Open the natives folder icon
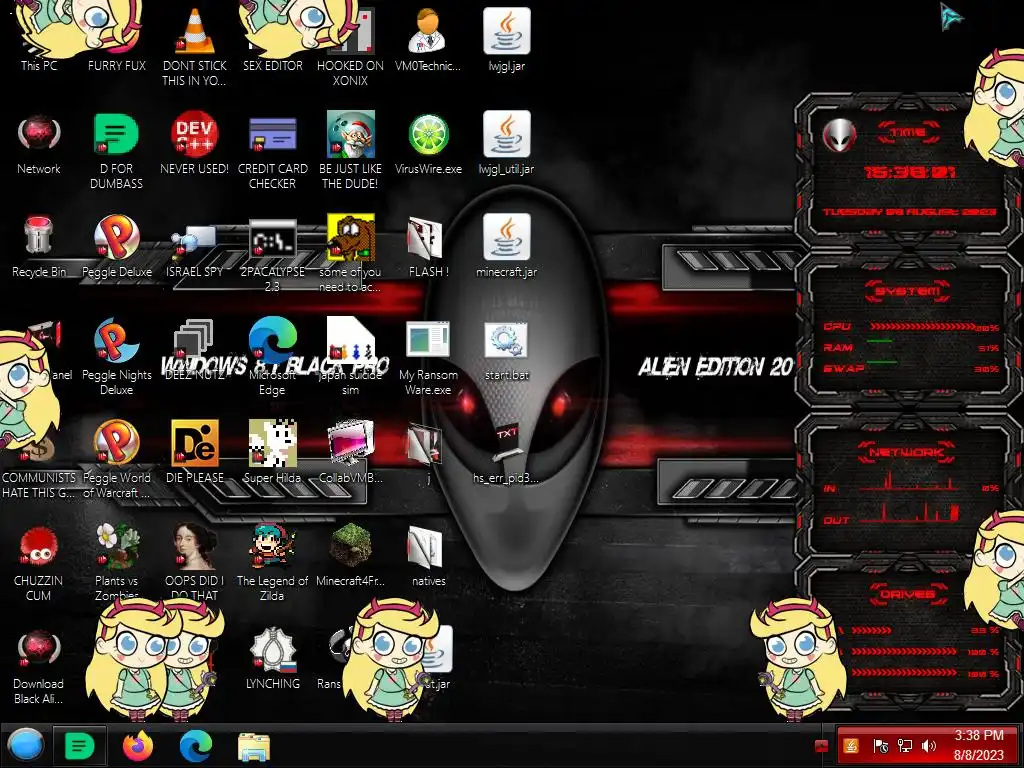The image size is (1024, 768). [428, 555]
